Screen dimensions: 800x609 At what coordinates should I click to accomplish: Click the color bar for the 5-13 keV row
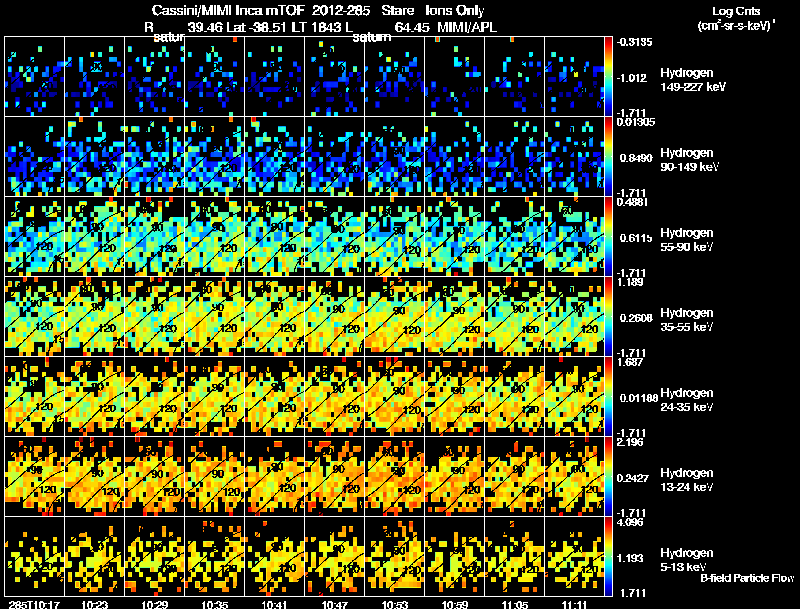click(x=608, y=557)
